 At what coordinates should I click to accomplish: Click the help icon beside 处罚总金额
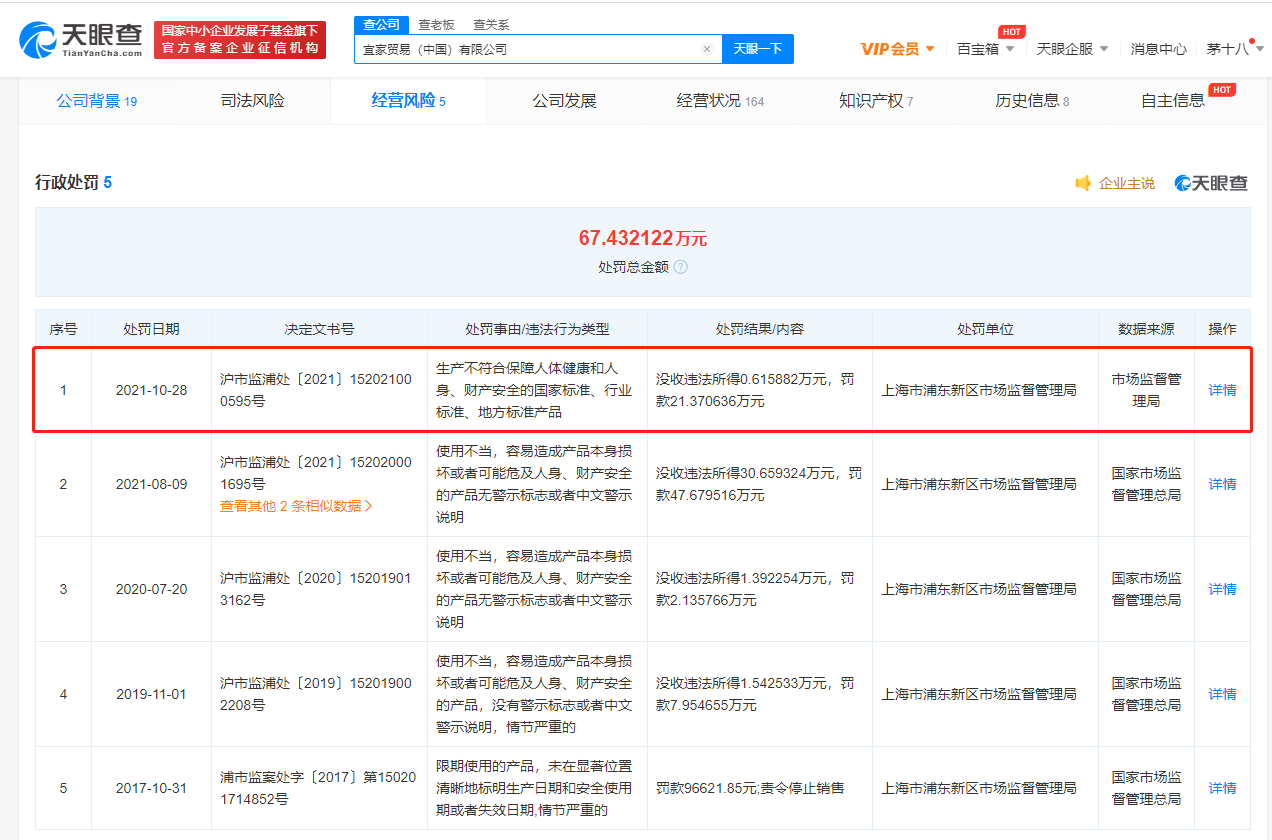point(681,267)
